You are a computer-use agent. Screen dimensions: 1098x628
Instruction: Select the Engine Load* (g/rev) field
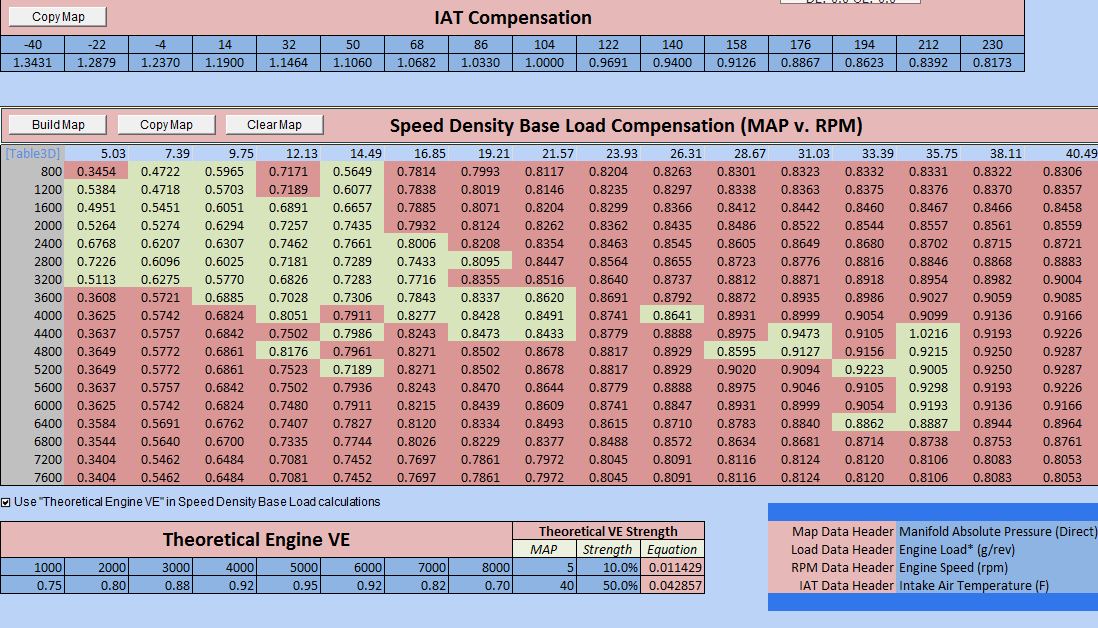(996, 549)
